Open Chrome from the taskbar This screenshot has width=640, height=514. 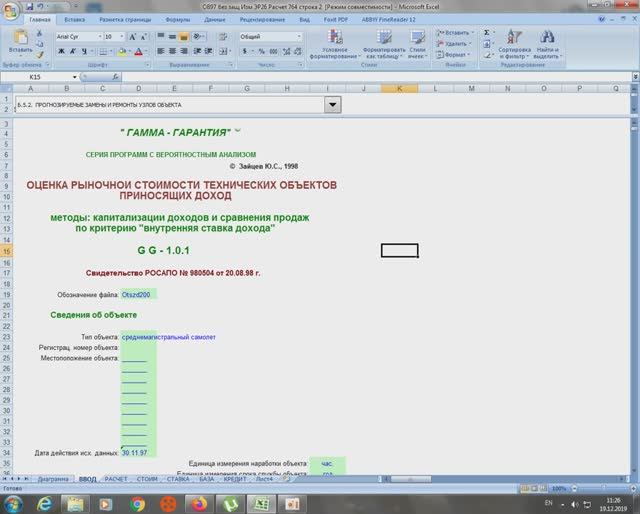138,504
